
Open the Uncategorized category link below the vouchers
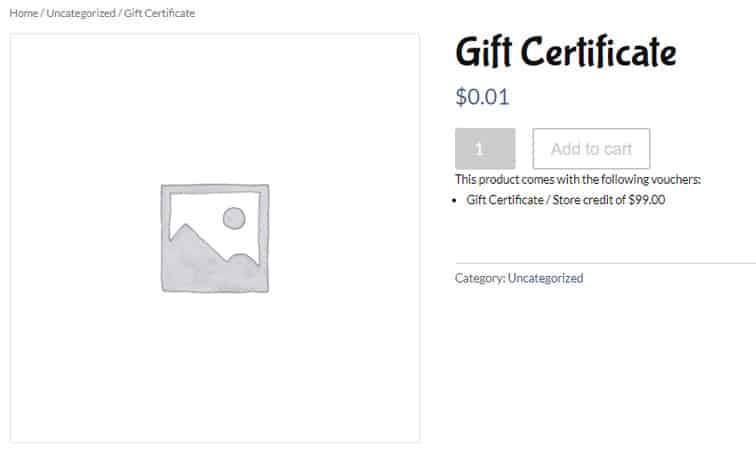pyautogui.click(x=545, y=278)
